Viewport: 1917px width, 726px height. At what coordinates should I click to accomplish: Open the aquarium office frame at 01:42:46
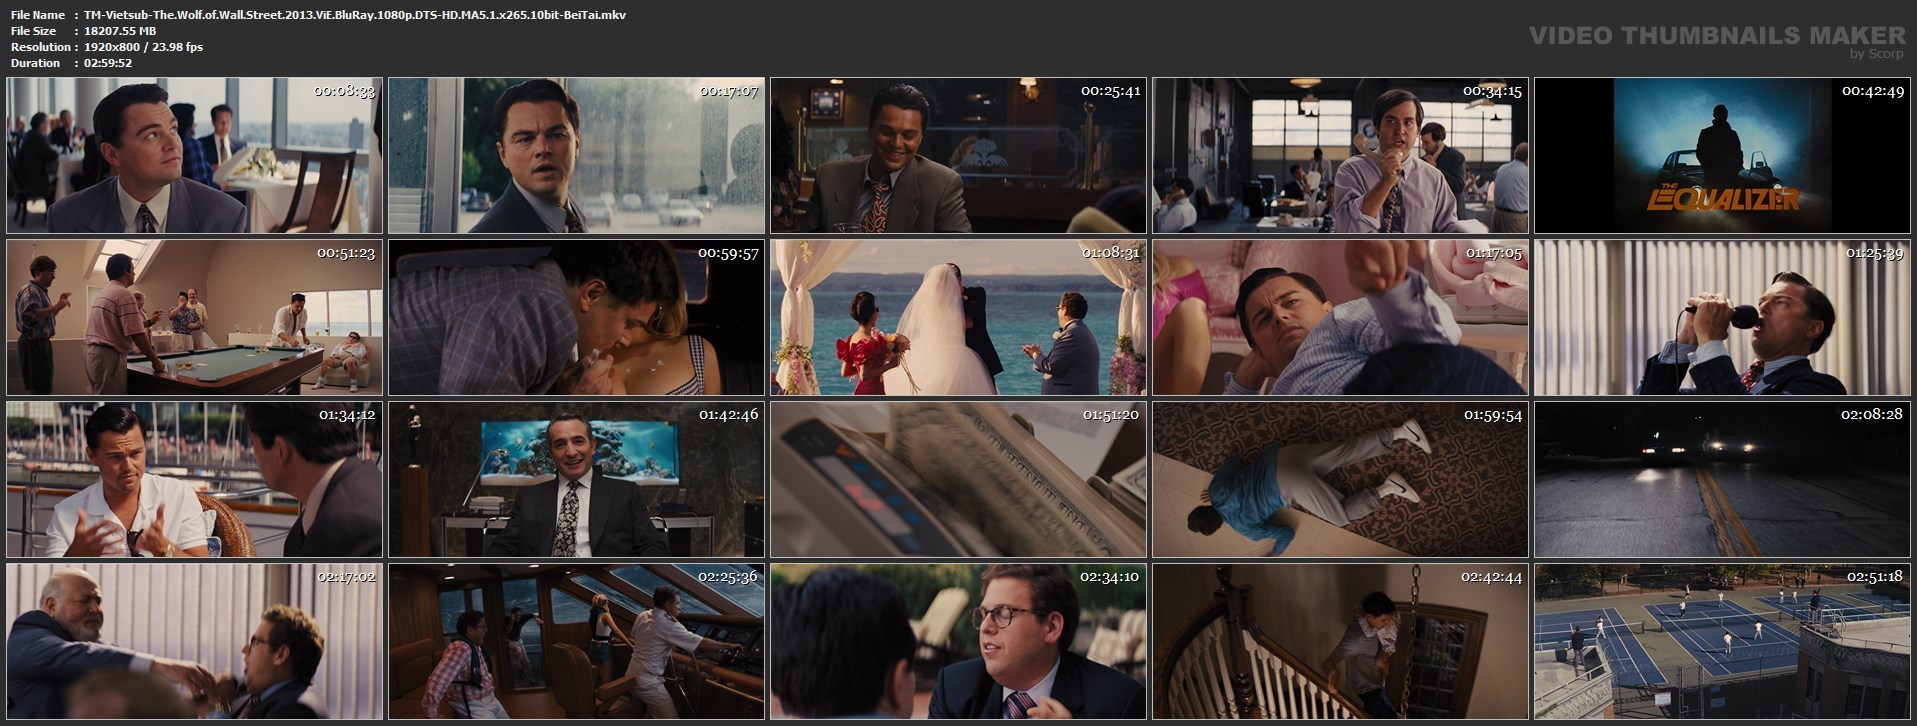(x=576, y=480)
